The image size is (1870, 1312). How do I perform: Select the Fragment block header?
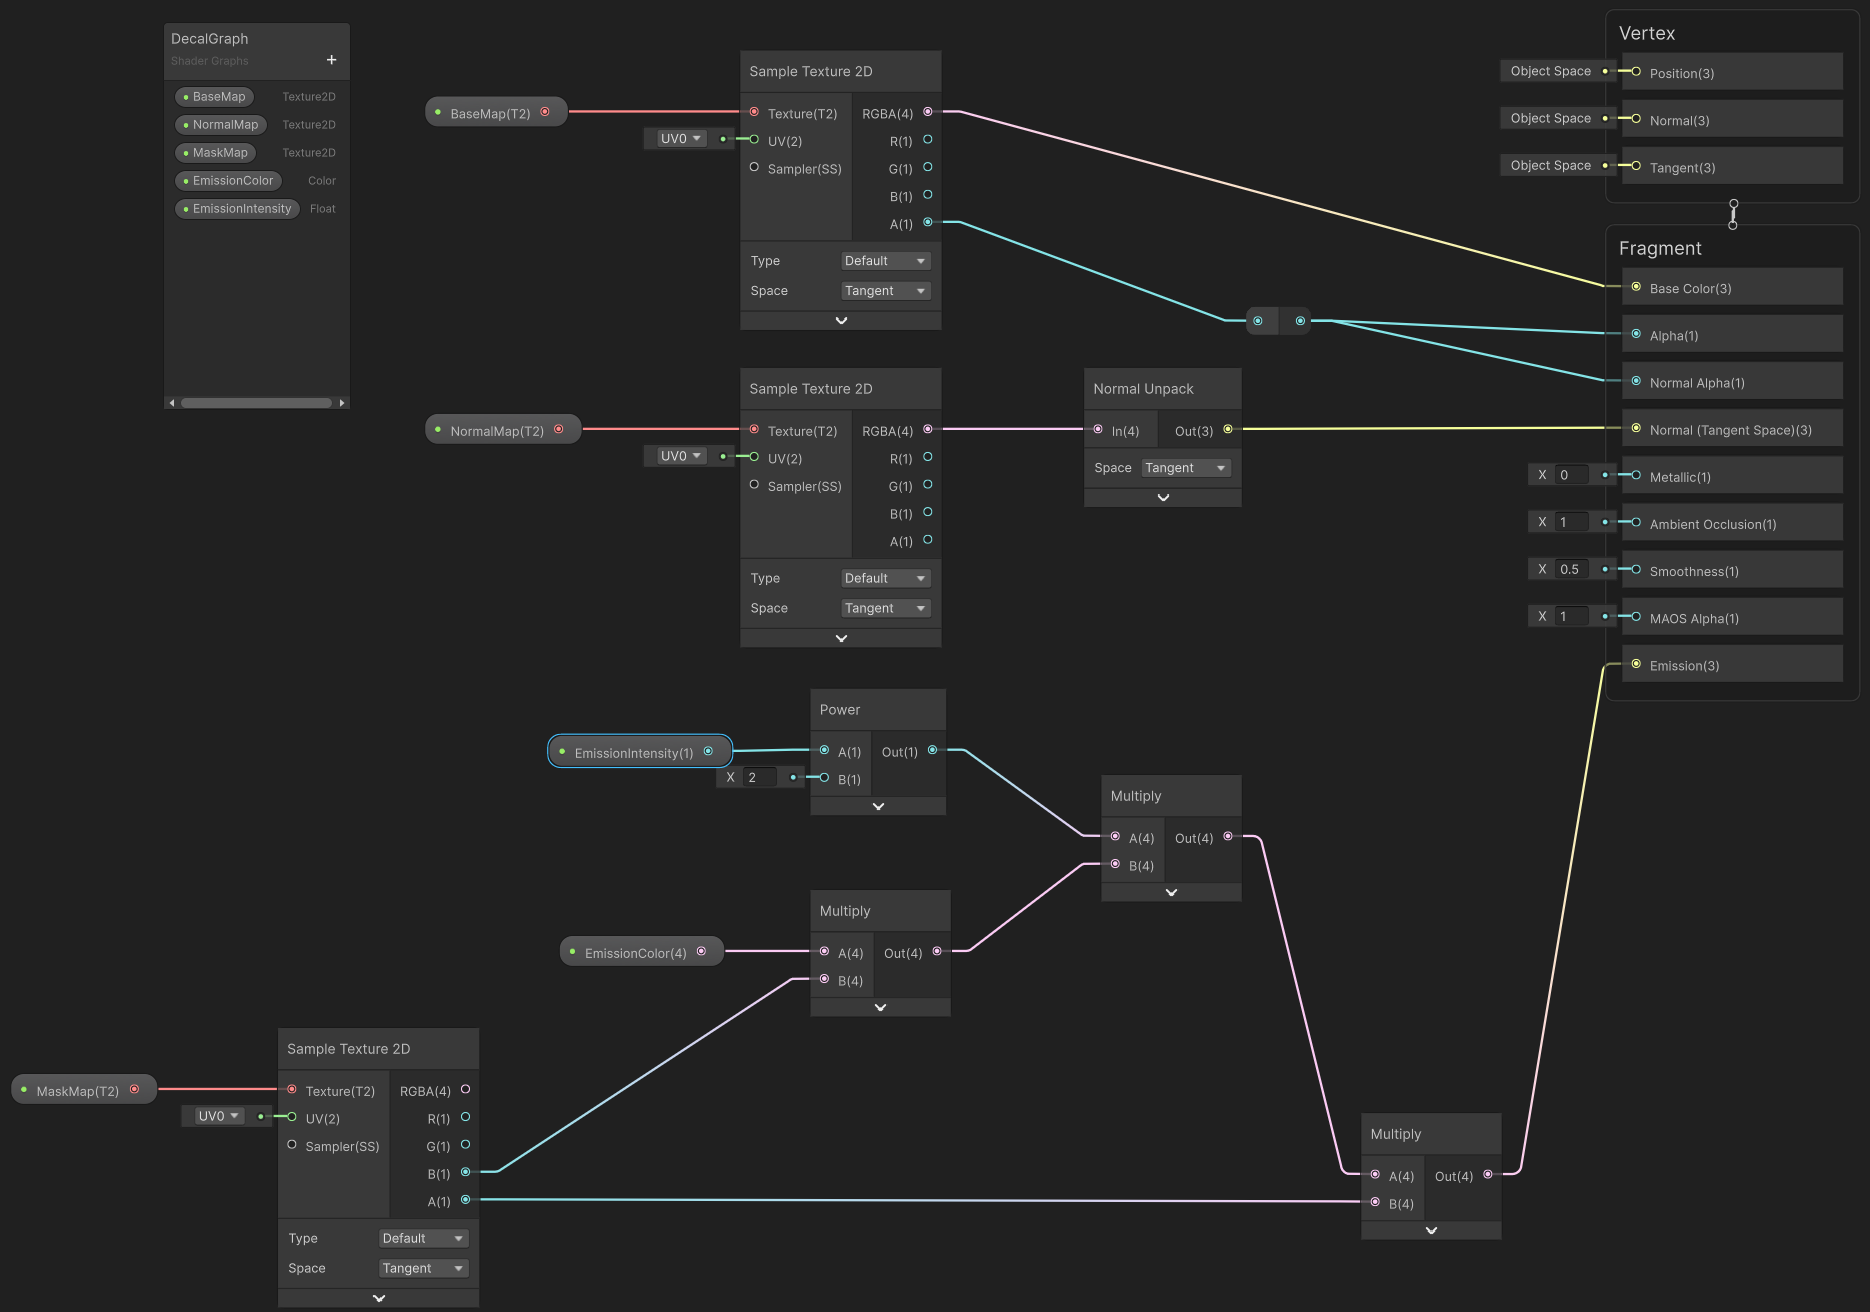click(1660, 248)
